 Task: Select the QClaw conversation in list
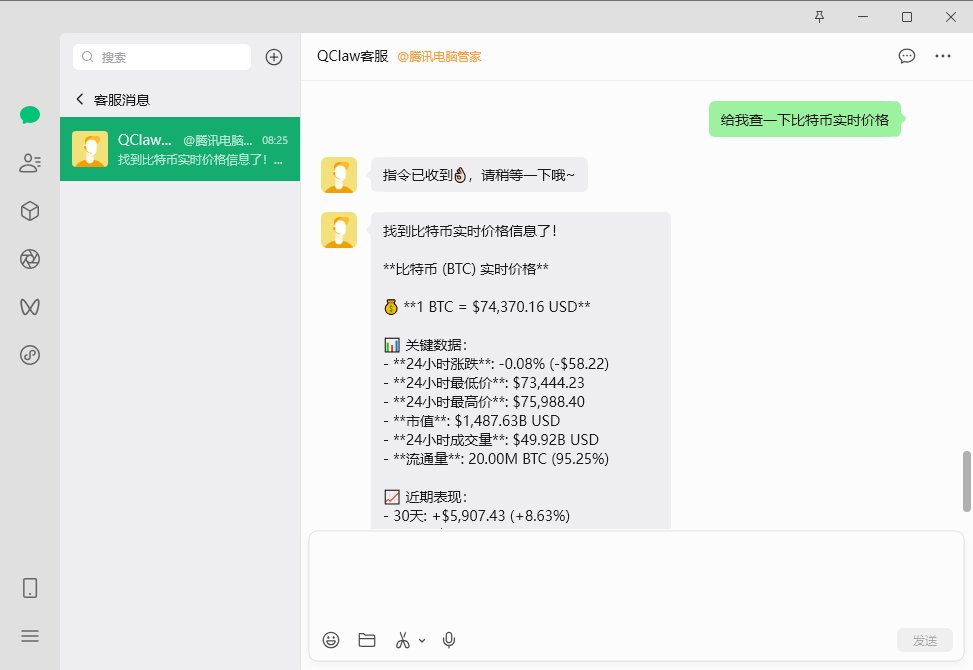coord(180,149)
